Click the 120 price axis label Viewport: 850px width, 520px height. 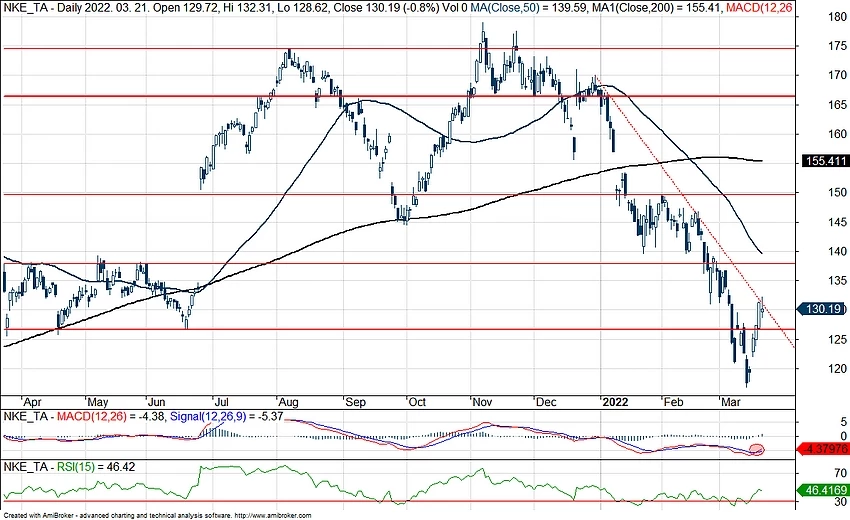click(838, 369)
